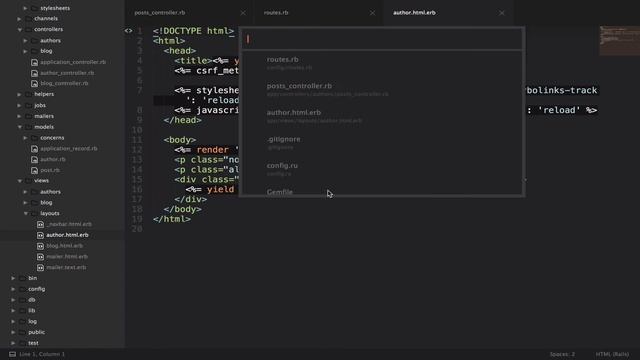The width and height of the screenshot is (640, 360).
Task: Click the _navbar.html.erb file icon
Action: coord(40,224)
